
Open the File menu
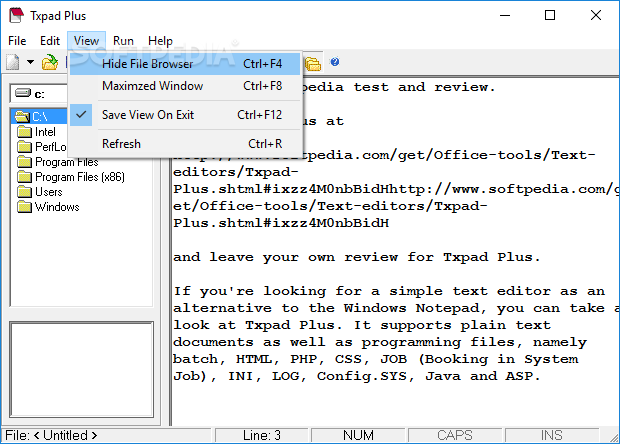coord(17,41)
